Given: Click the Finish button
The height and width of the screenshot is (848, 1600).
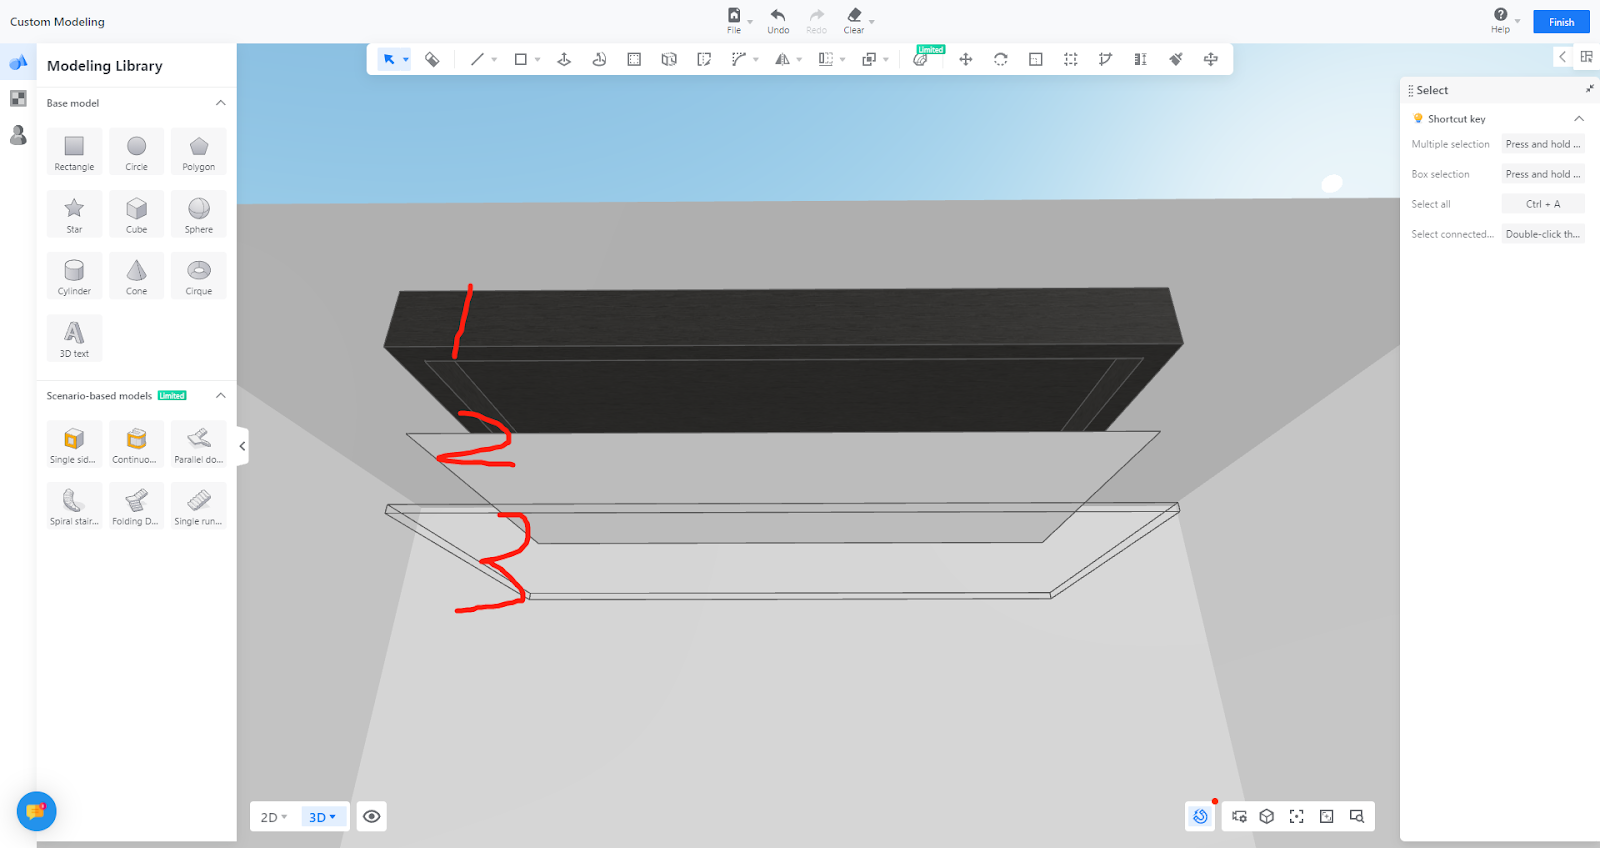Looking at the screenshot, I should (1561, 22).
